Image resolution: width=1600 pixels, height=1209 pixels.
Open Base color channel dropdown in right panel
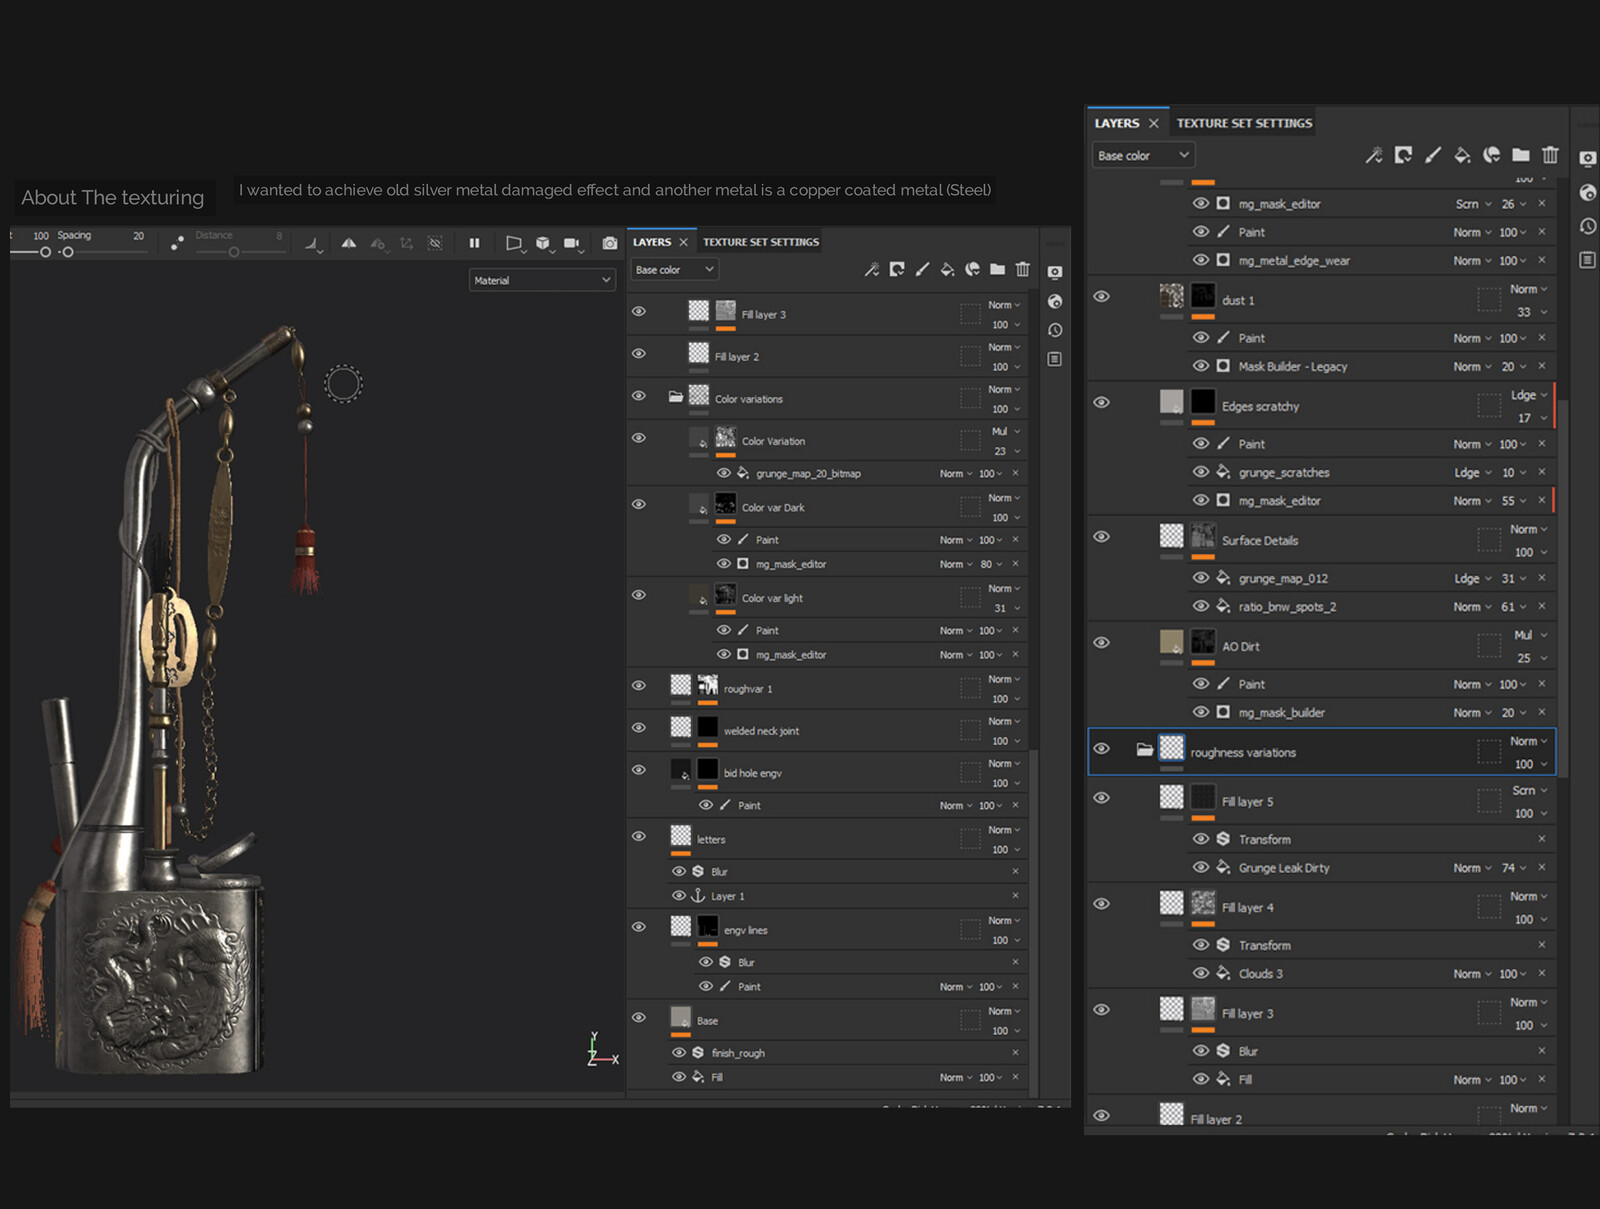[x=1143, y=155]
